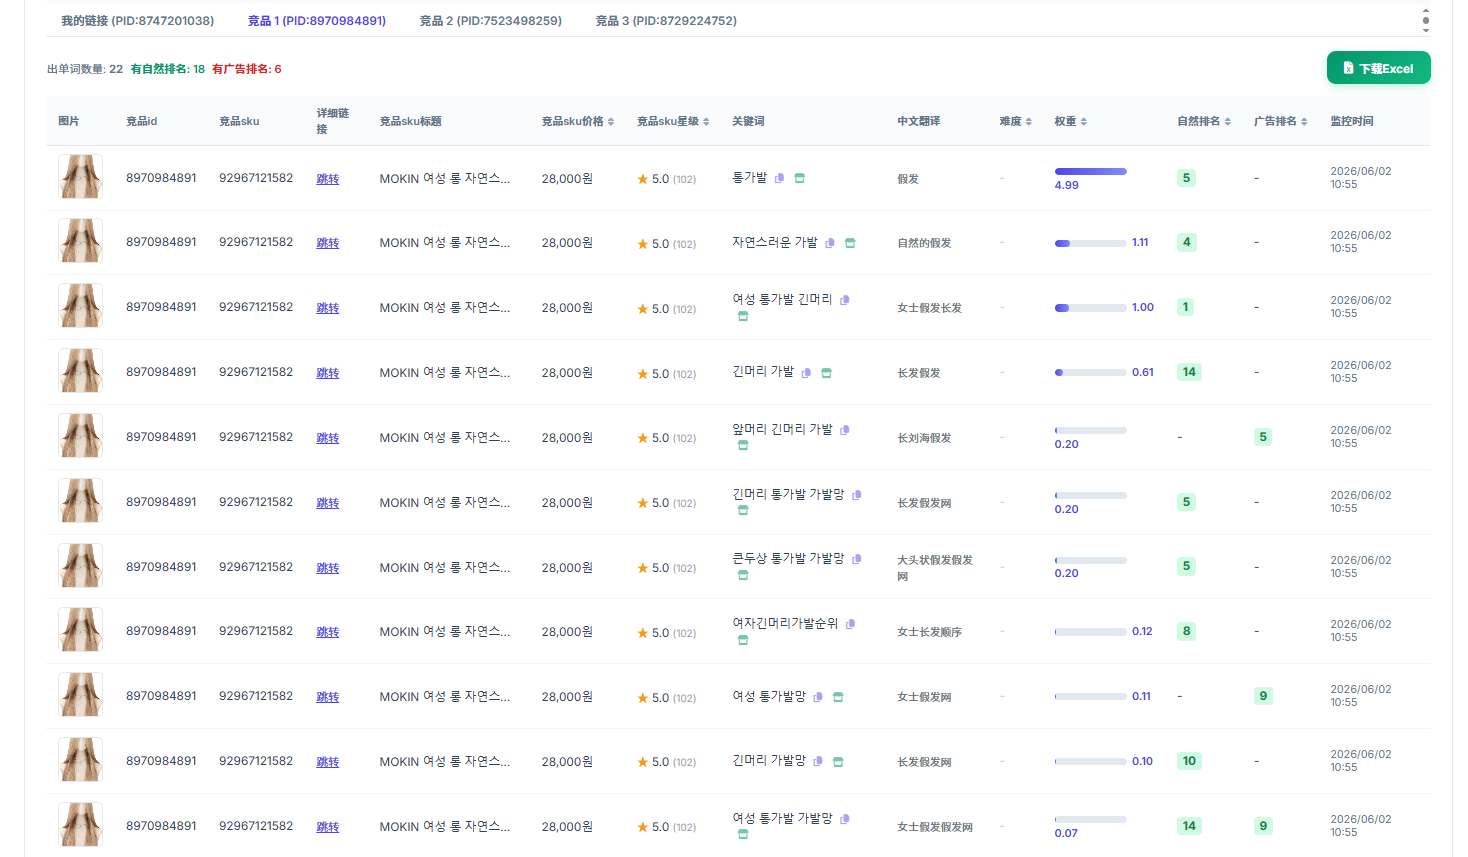Sort the 广告排名 column
The width and height of the screenshot is (1468, 857).
[1304, 122]
